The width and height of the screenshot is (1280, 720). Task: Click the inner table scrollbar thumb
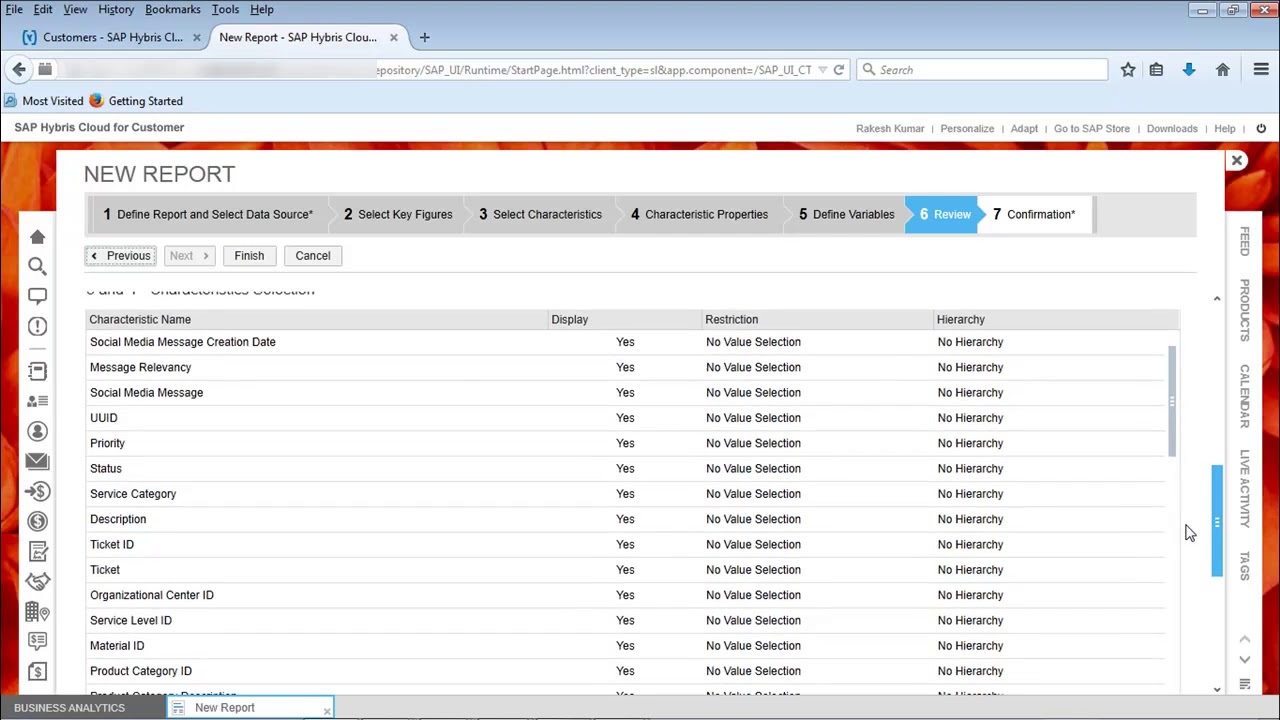tap(1171, 401)
